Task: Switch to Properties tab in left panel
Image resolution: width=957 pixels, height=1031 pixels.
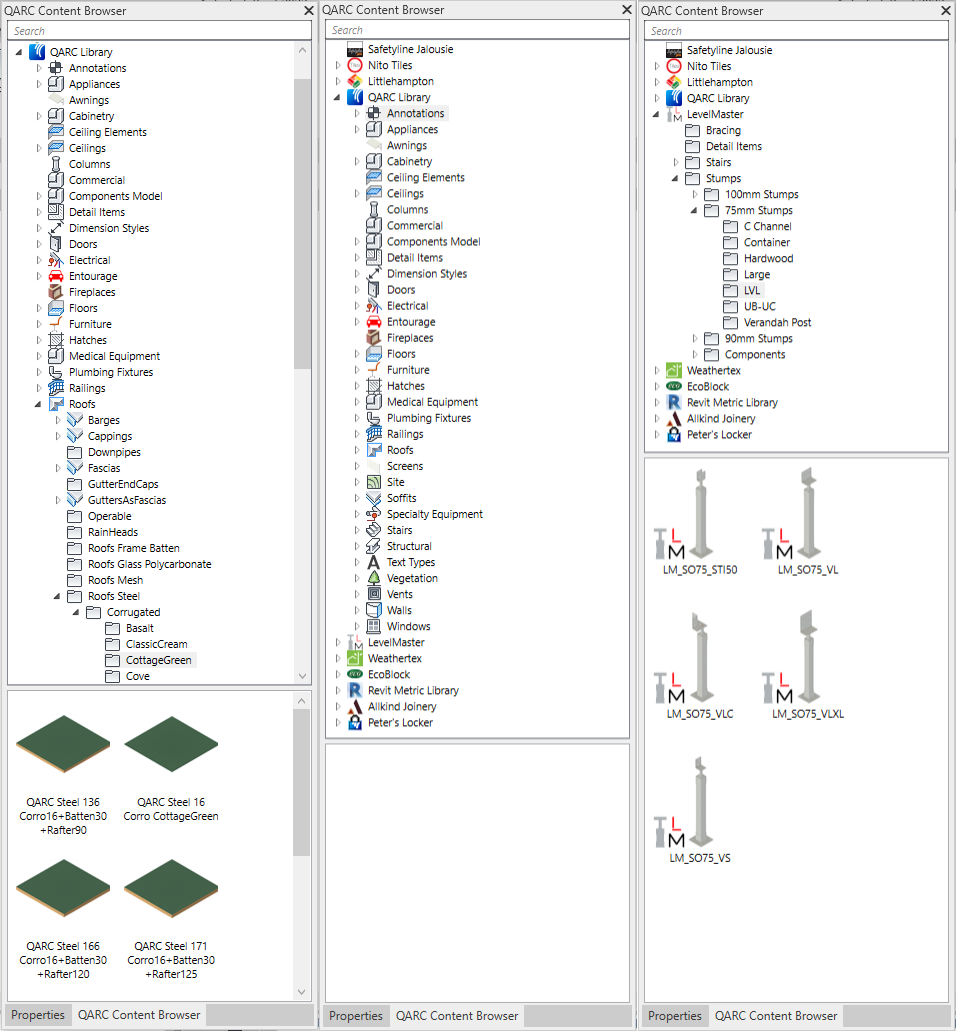Action: pos(38,1015)
